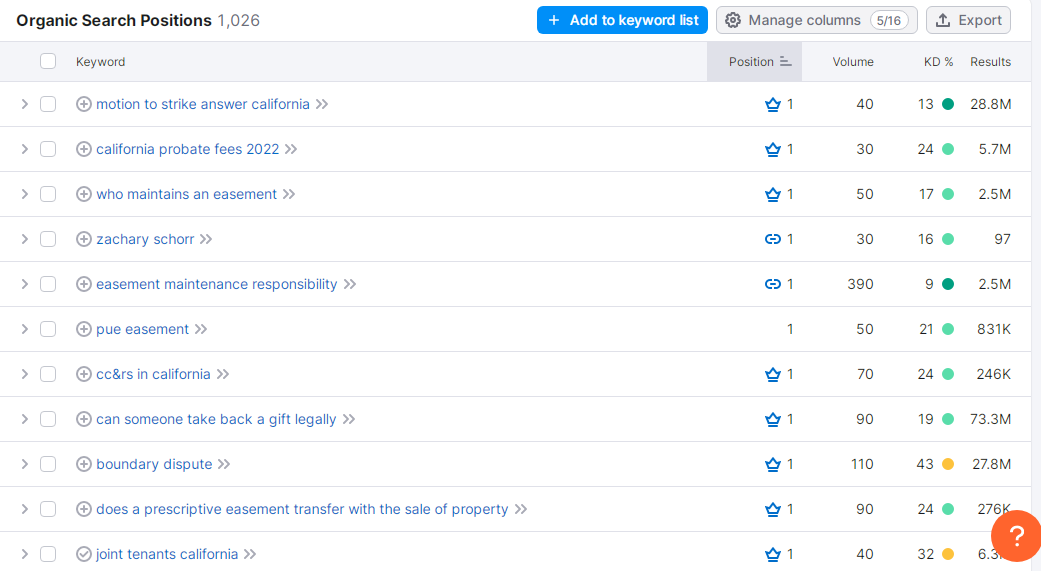
Task: Click the 73.3M results value
Action: point(990,420)
